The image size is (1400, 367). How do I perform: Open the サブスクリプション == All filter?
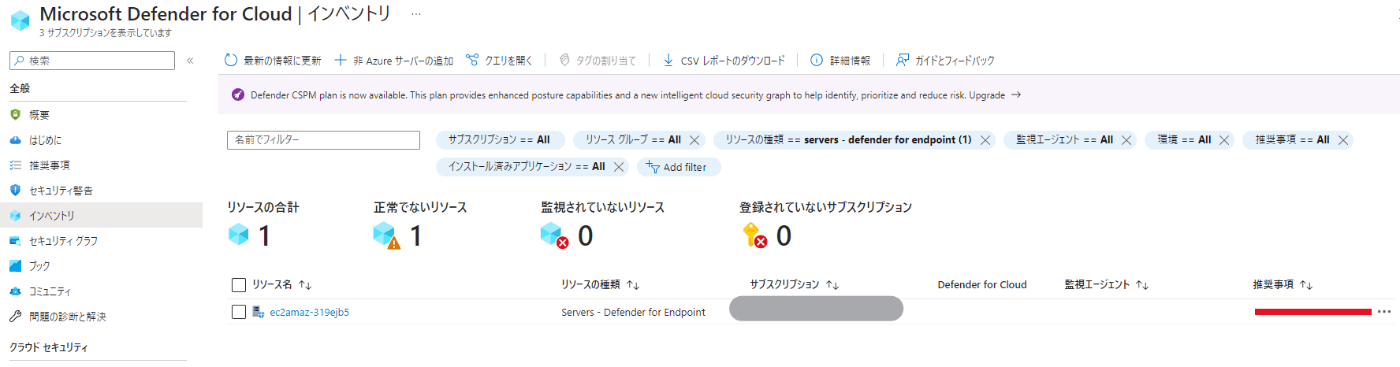(x=500, y=140)
